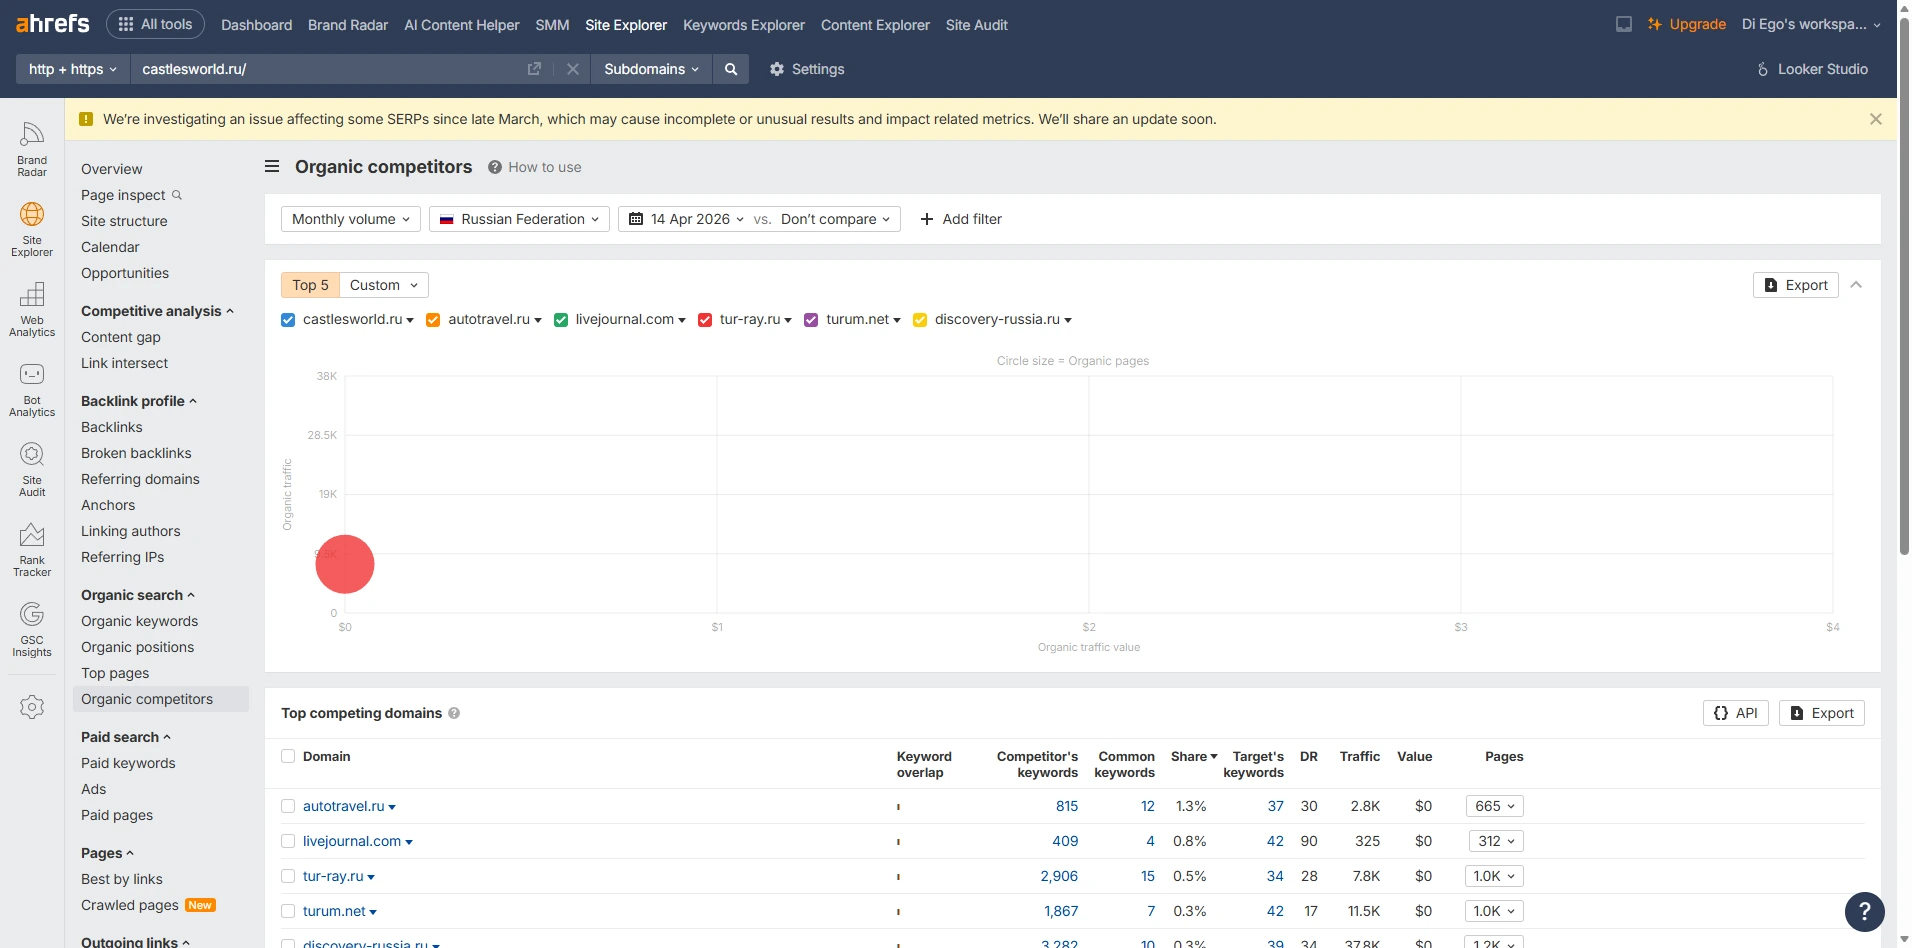The image size is (1912, 948).
Task: Uncheck tur-ray.ru in the chart legend
Action: [705, 320]
